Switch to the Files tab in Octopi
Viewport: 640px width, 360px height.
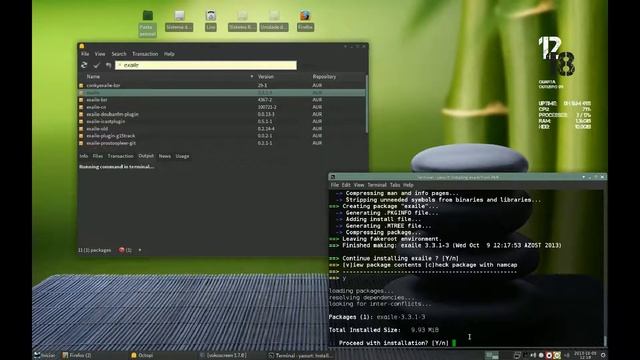point(98,156)
